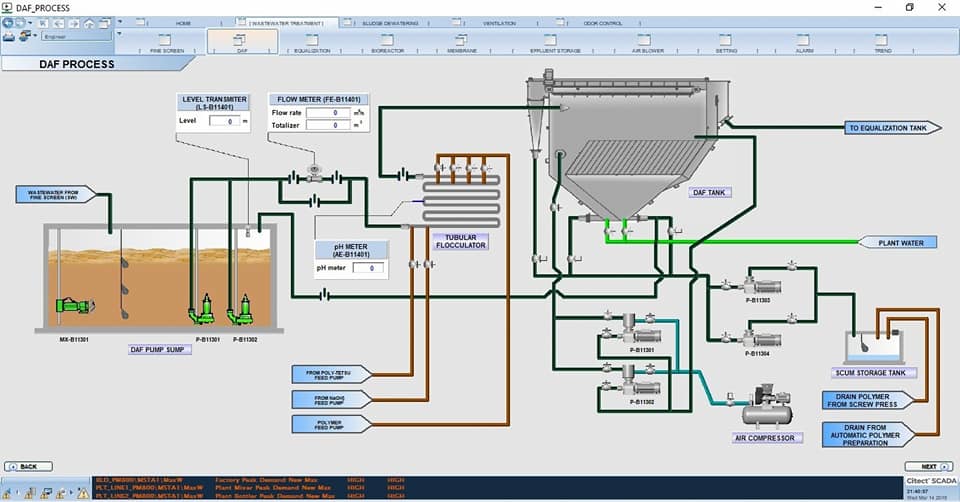Image resolution: width=960 pixels, height=502 pixels.
Task: Open the TREND page
Action: click(x=882, y=43)
